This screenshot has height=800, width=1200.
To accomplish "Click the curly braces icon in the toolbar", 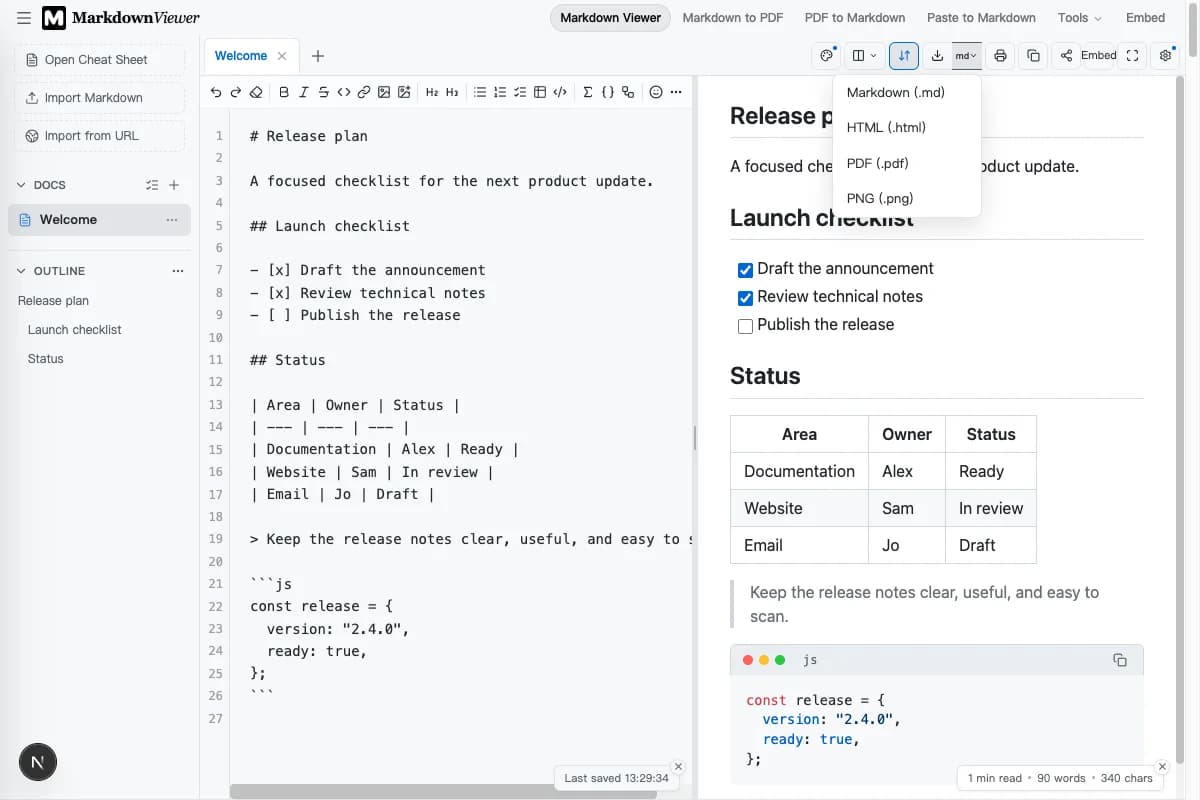I will coord(608,92).
